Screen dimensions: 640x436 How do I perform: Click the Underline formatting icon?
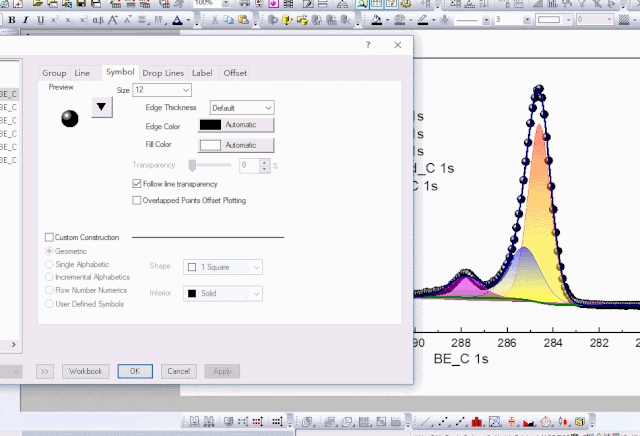(40, 20)
